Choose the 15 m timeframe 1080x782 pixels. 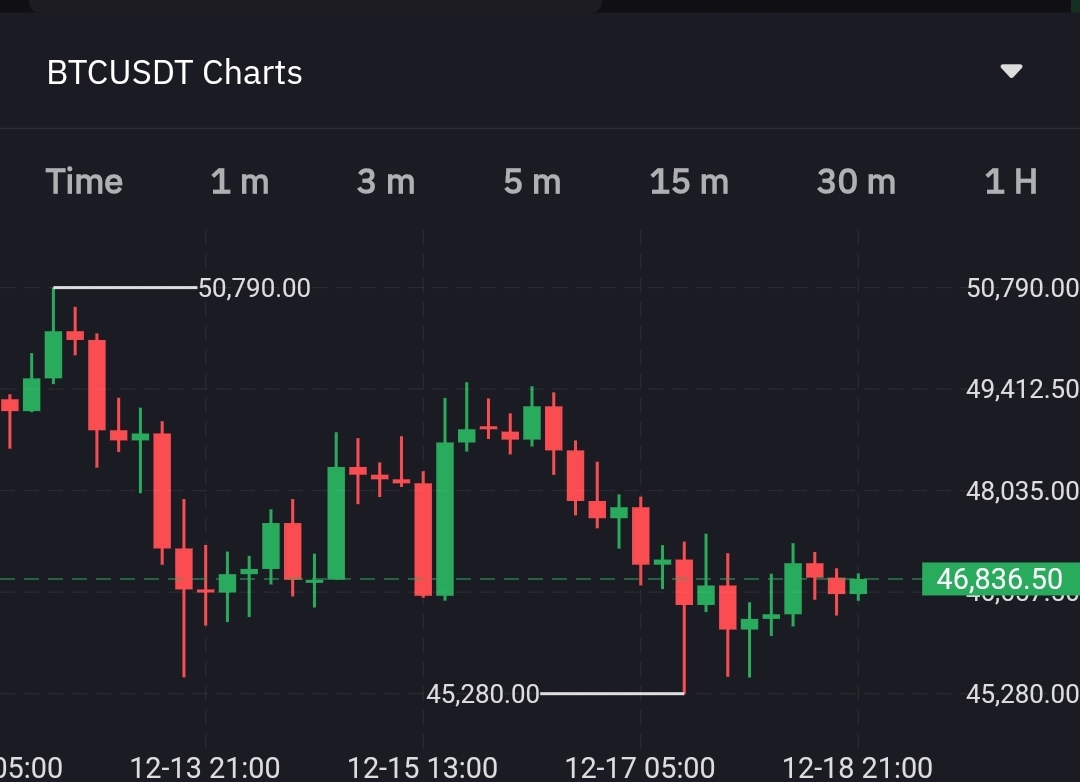coord(689,182)
